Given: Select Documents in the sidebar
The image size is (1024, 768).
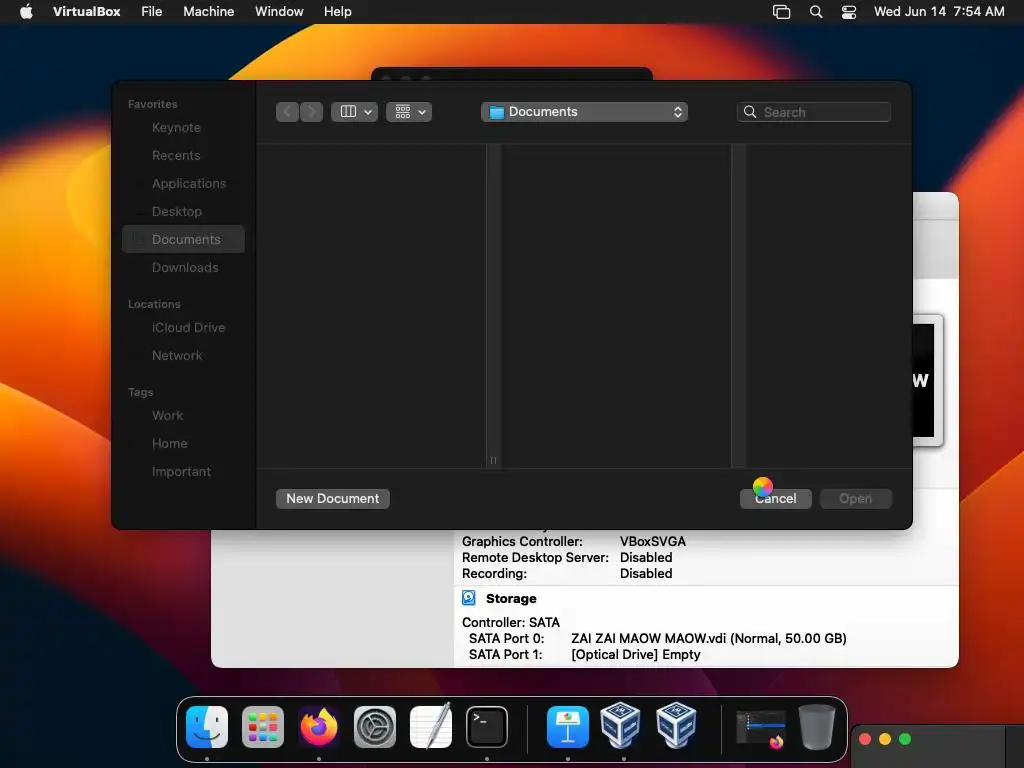Looking at the screenshot, I should (184, 239).
